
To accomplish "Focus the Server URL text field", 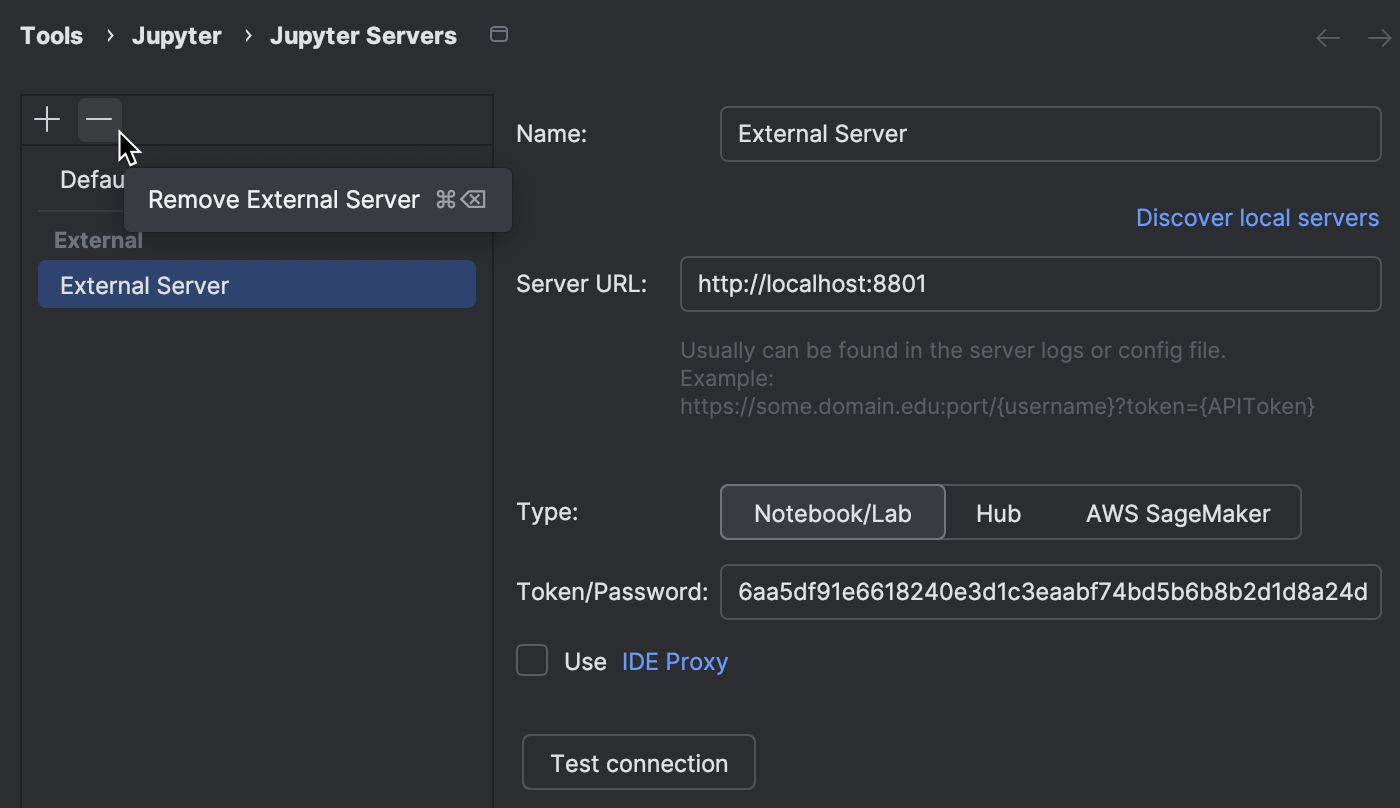I will (1030, 285).
